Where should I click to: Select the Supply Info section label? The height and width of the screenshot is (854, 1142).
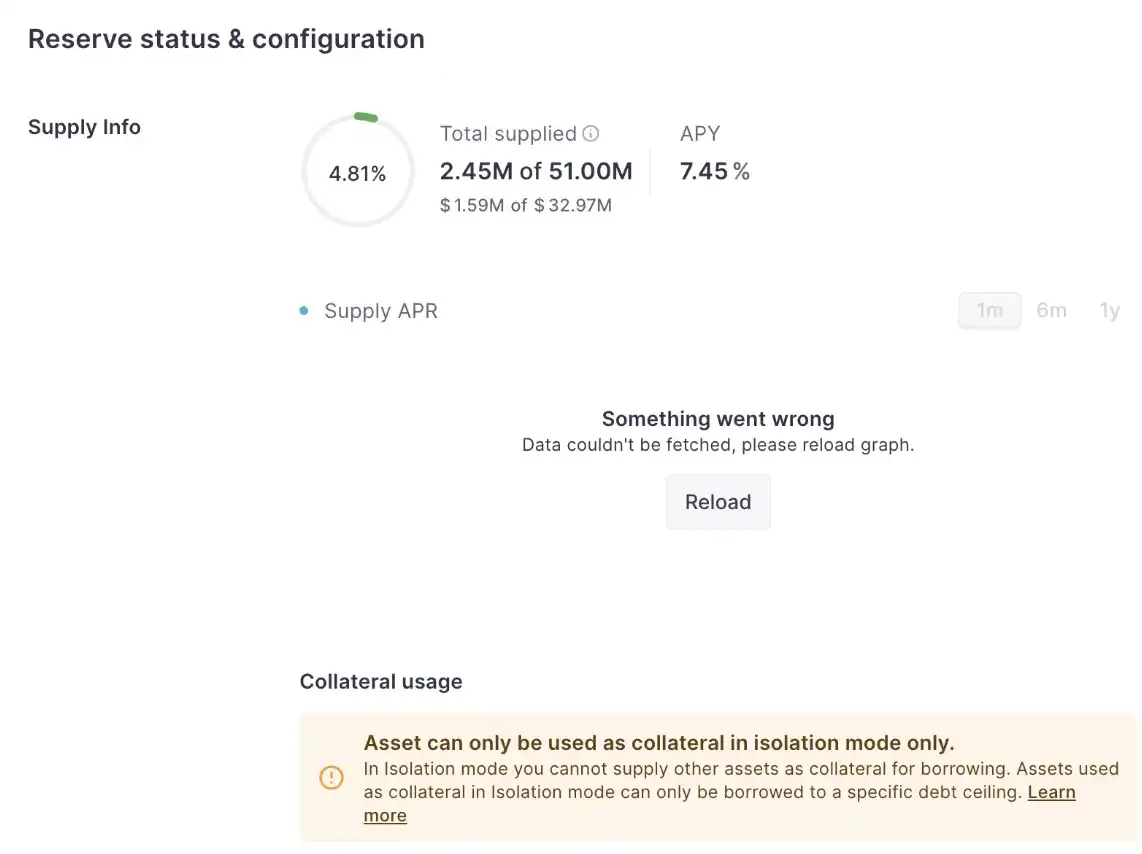tap(84, 127)
